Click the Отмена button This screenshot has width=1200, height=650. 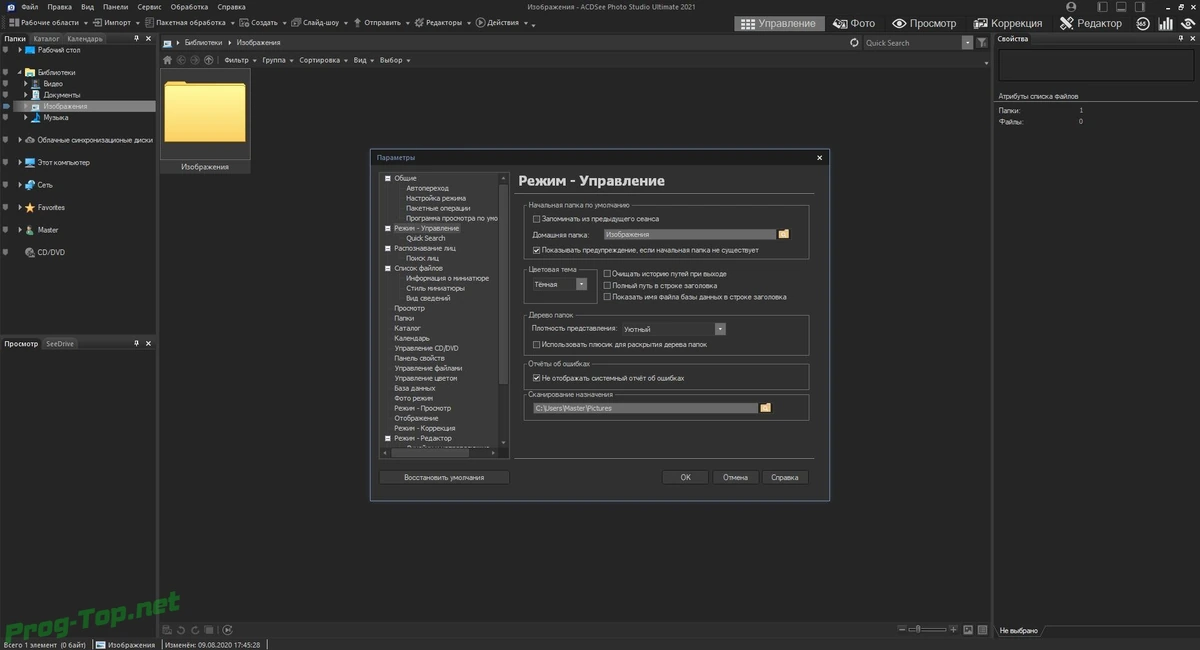pyautogui.click(x=735, y=478)
